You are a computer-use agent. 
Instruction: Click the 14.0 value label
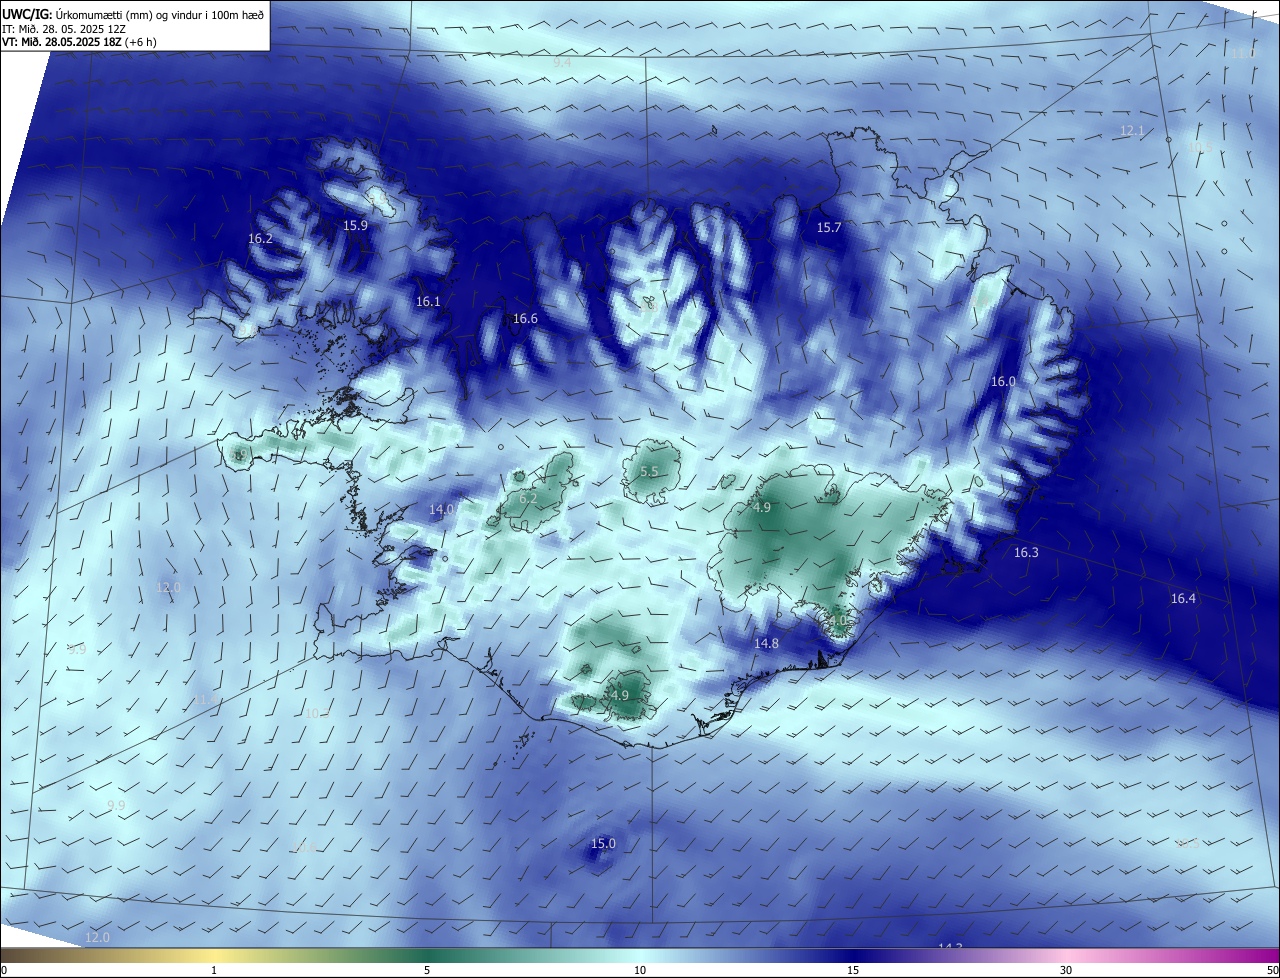[441, 510]
